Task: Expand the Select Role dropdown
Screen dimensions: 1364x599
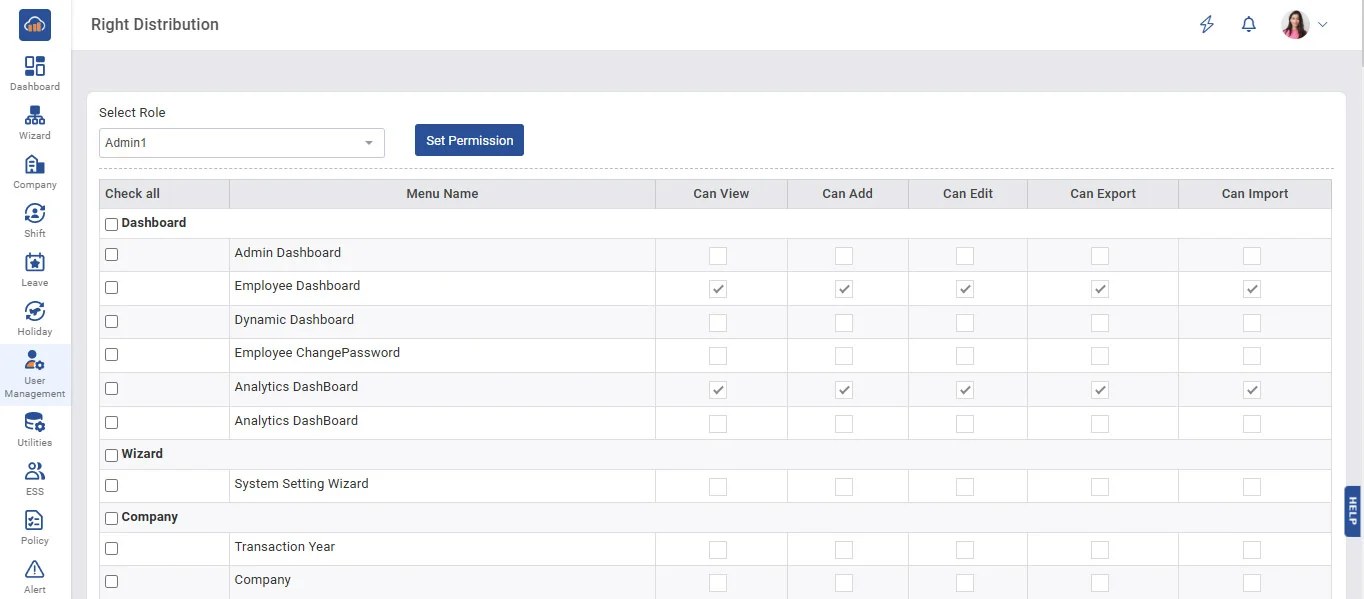Action: click(369, 143)
